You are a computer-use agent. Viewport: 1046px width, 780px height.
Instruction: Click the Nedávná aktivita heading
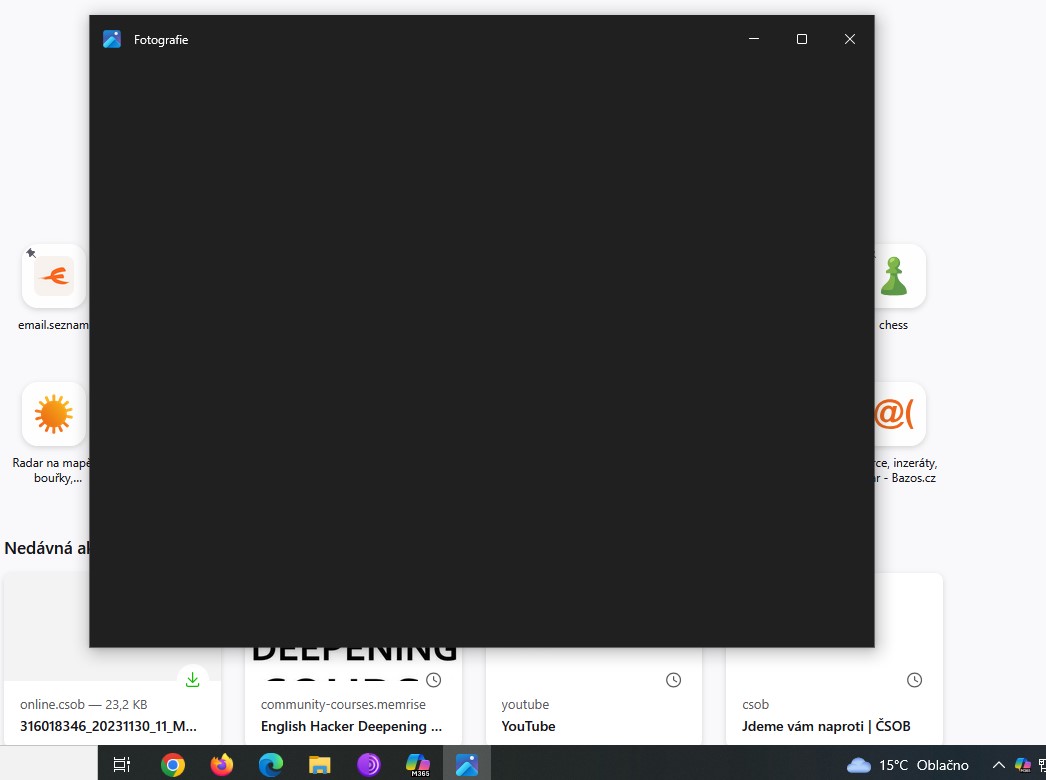pos(47,548)
